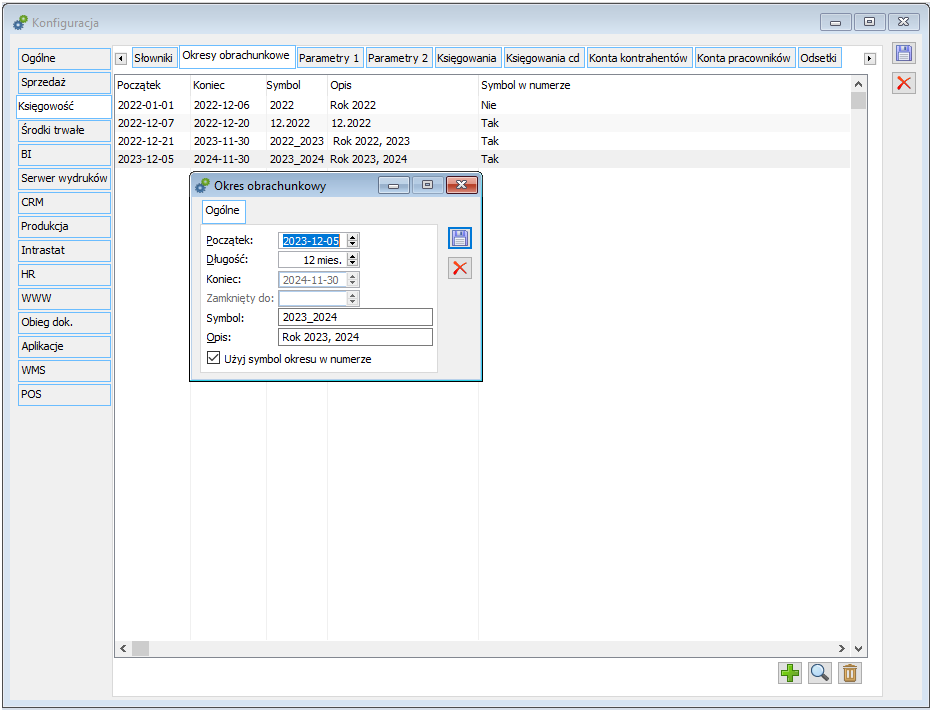Save configuration with main floppy disk icon
The width and height of the screenshot is (932, 712).
[x=903, y=53]
